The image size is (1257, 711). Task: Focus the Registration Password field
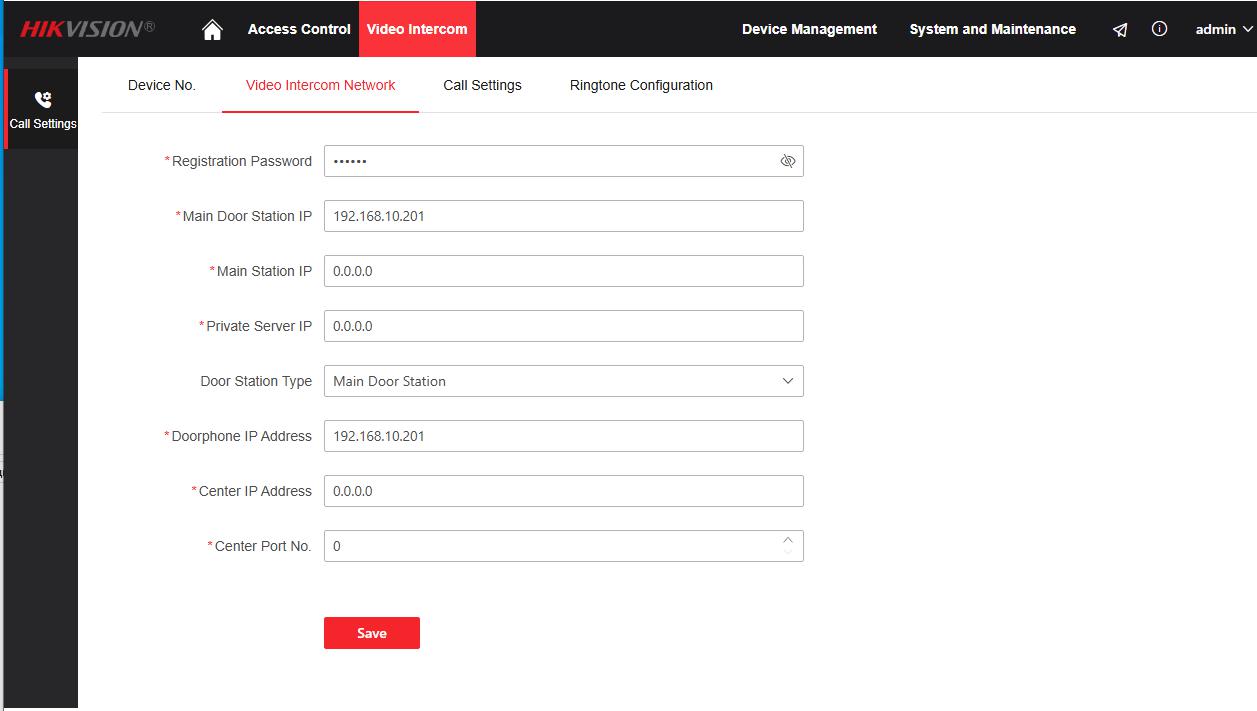[x=564, y=161]
